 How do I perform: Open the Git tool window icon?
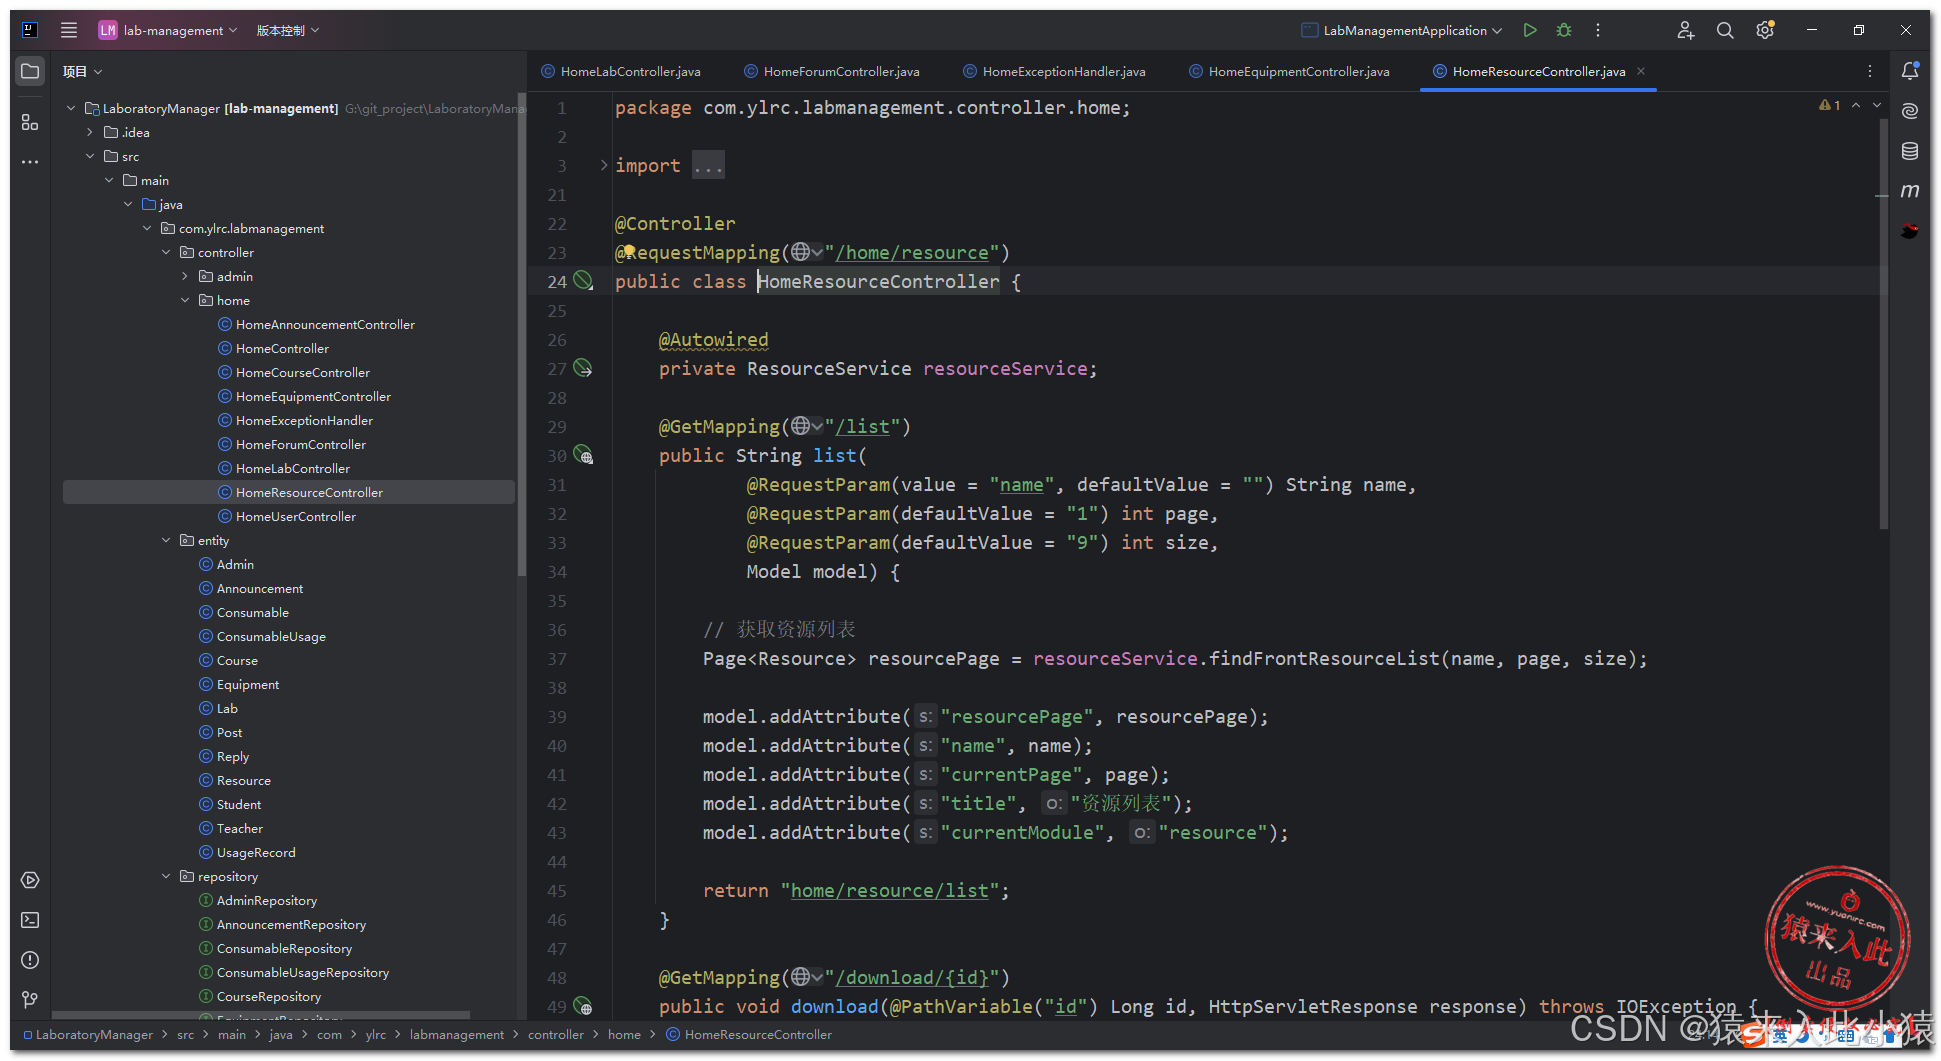click(30, 999)
